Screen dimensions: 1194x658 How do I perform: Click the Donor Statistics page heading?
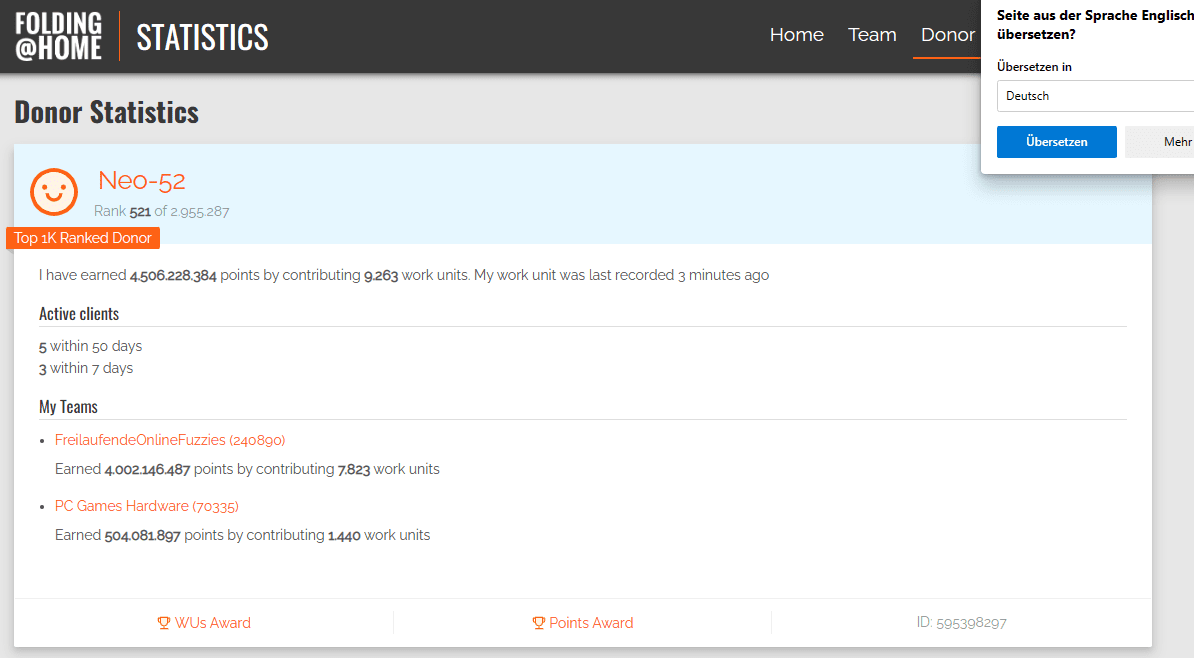[107, 112]
